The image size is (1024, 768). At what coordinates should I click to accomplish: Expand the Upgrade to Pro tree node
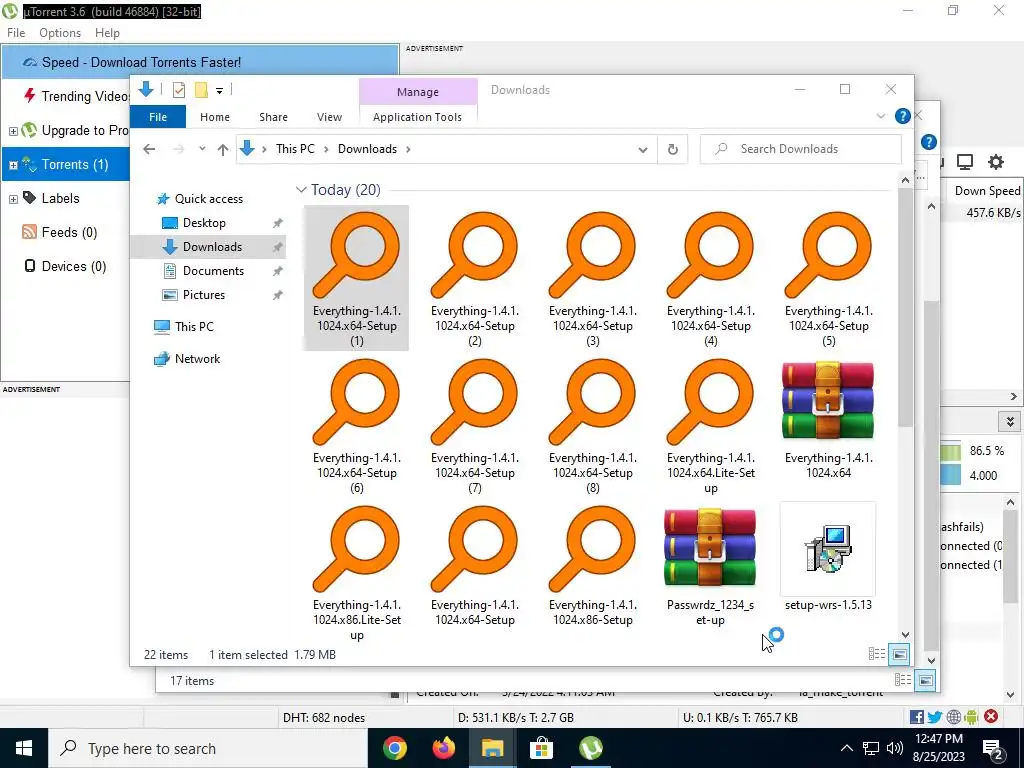tap(13, 131)
